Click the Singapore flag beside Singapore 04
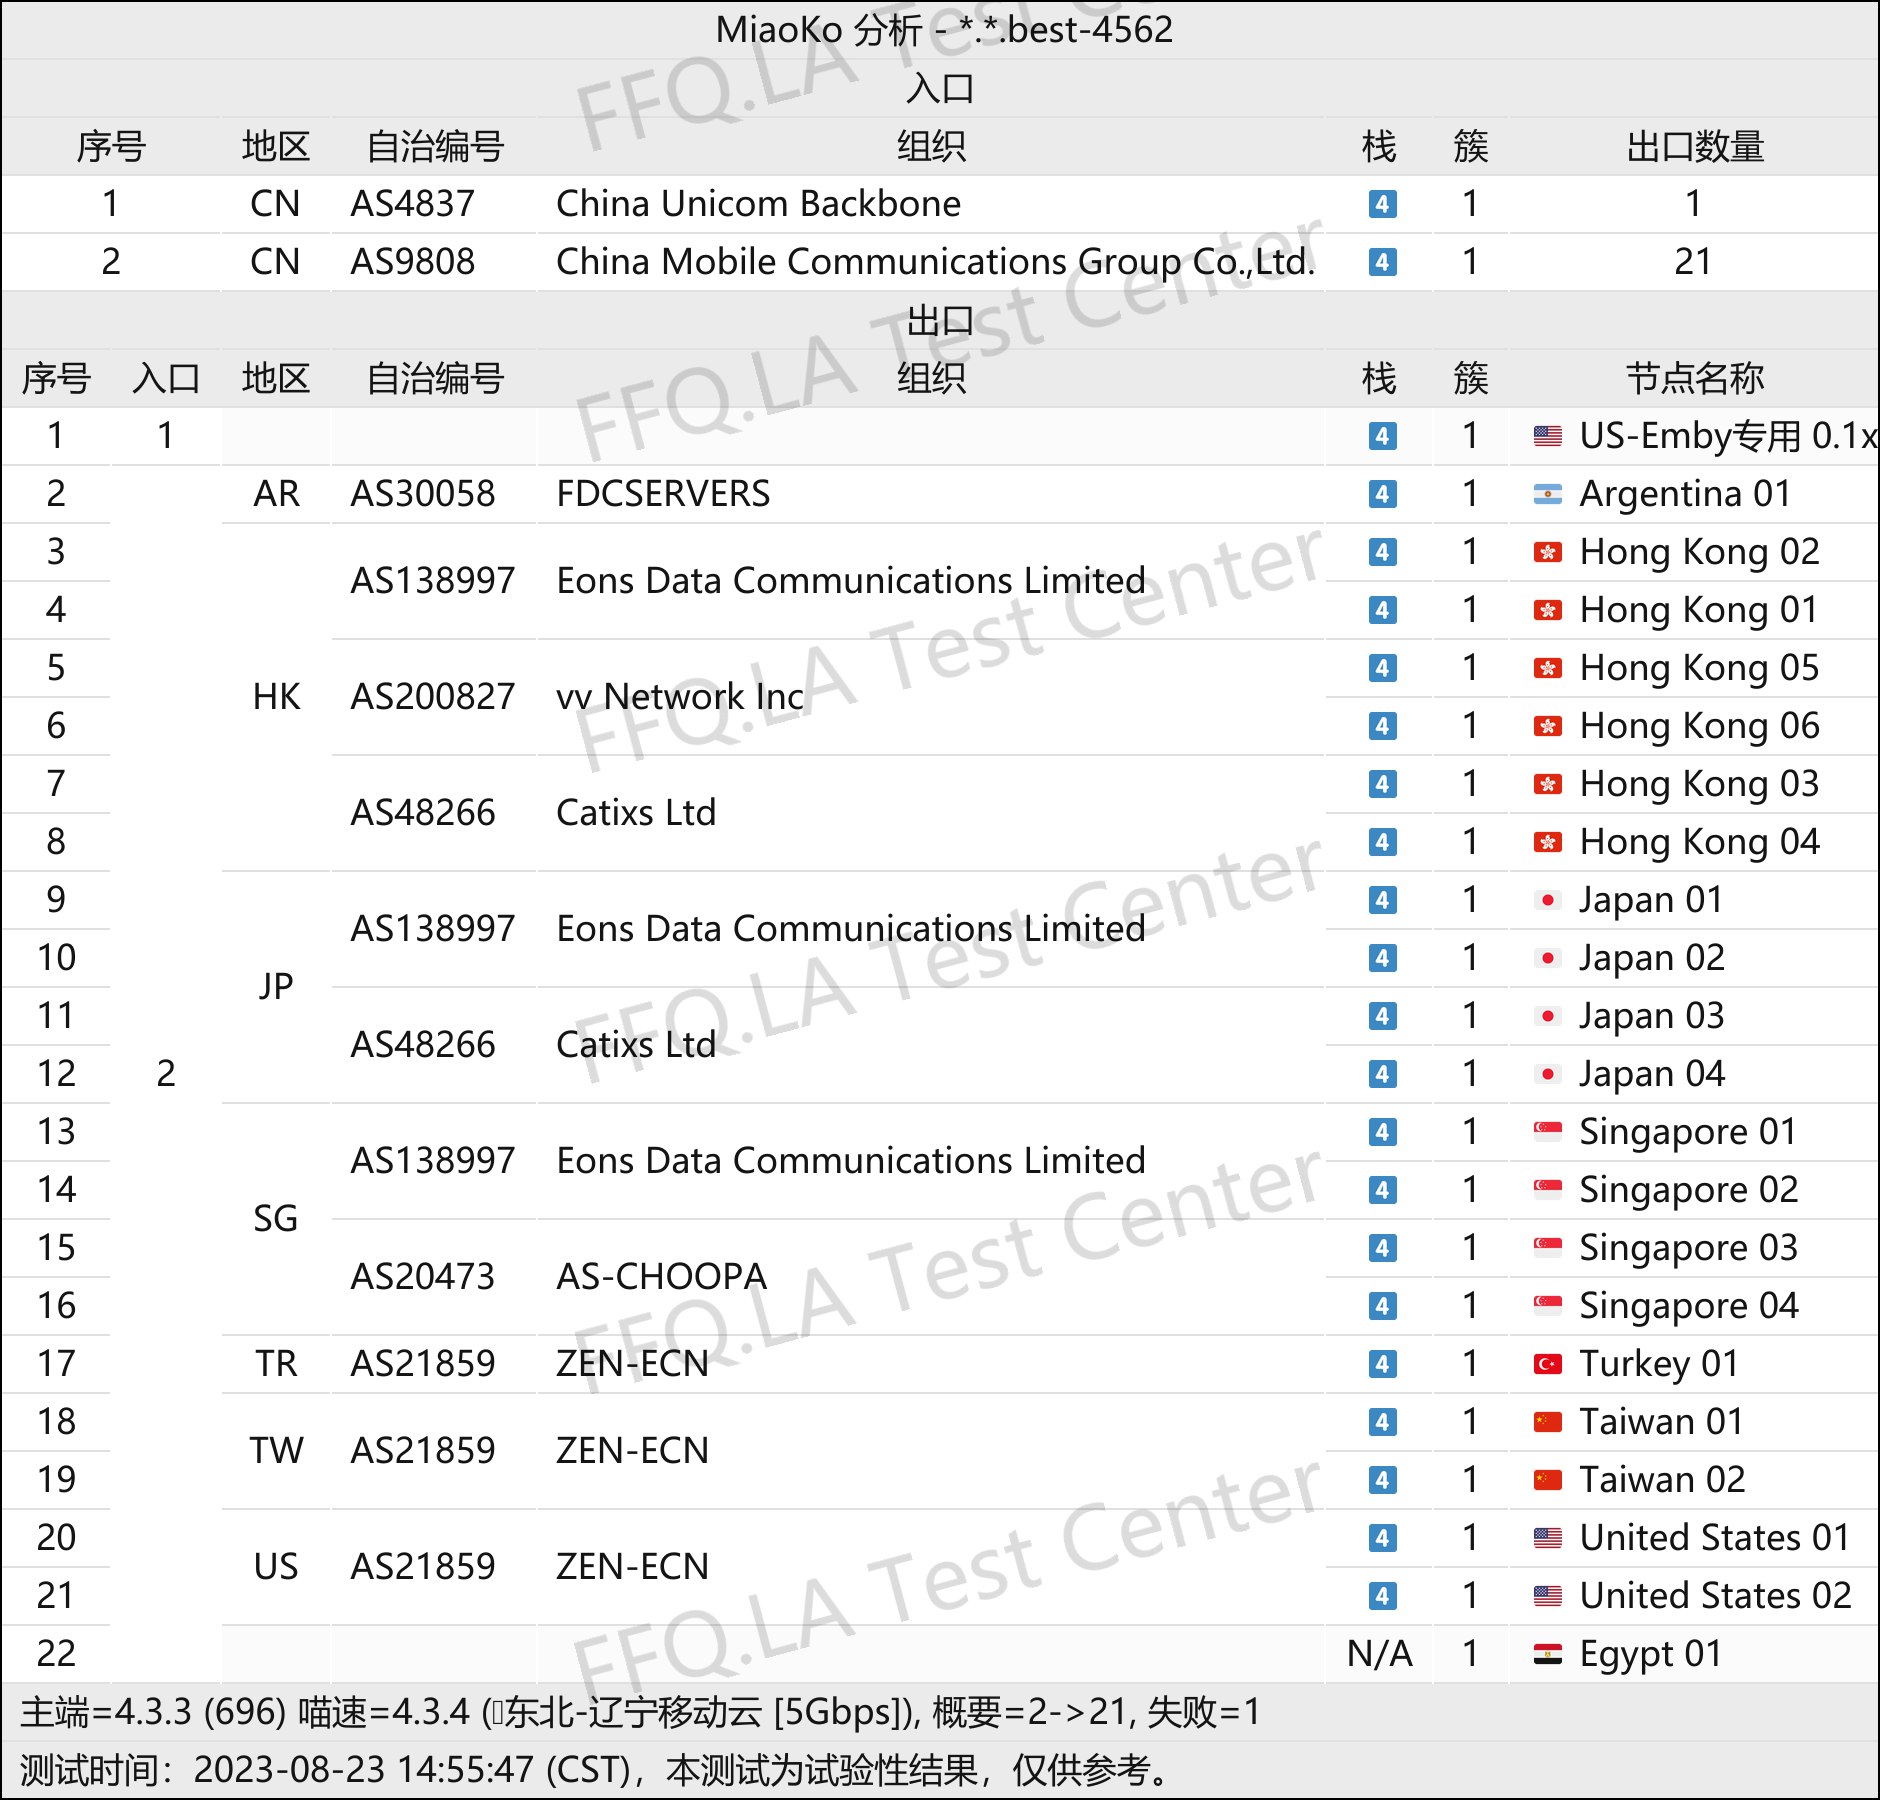This screenshot has width=1880, height=1800. (1547, 1306)
